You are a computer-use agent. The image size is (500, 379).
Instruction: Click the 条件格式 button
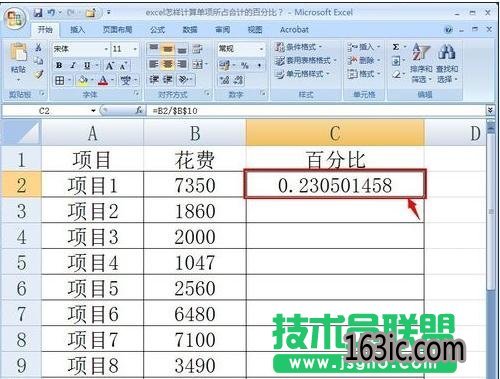pyautogui.click(x=298, y=47)
